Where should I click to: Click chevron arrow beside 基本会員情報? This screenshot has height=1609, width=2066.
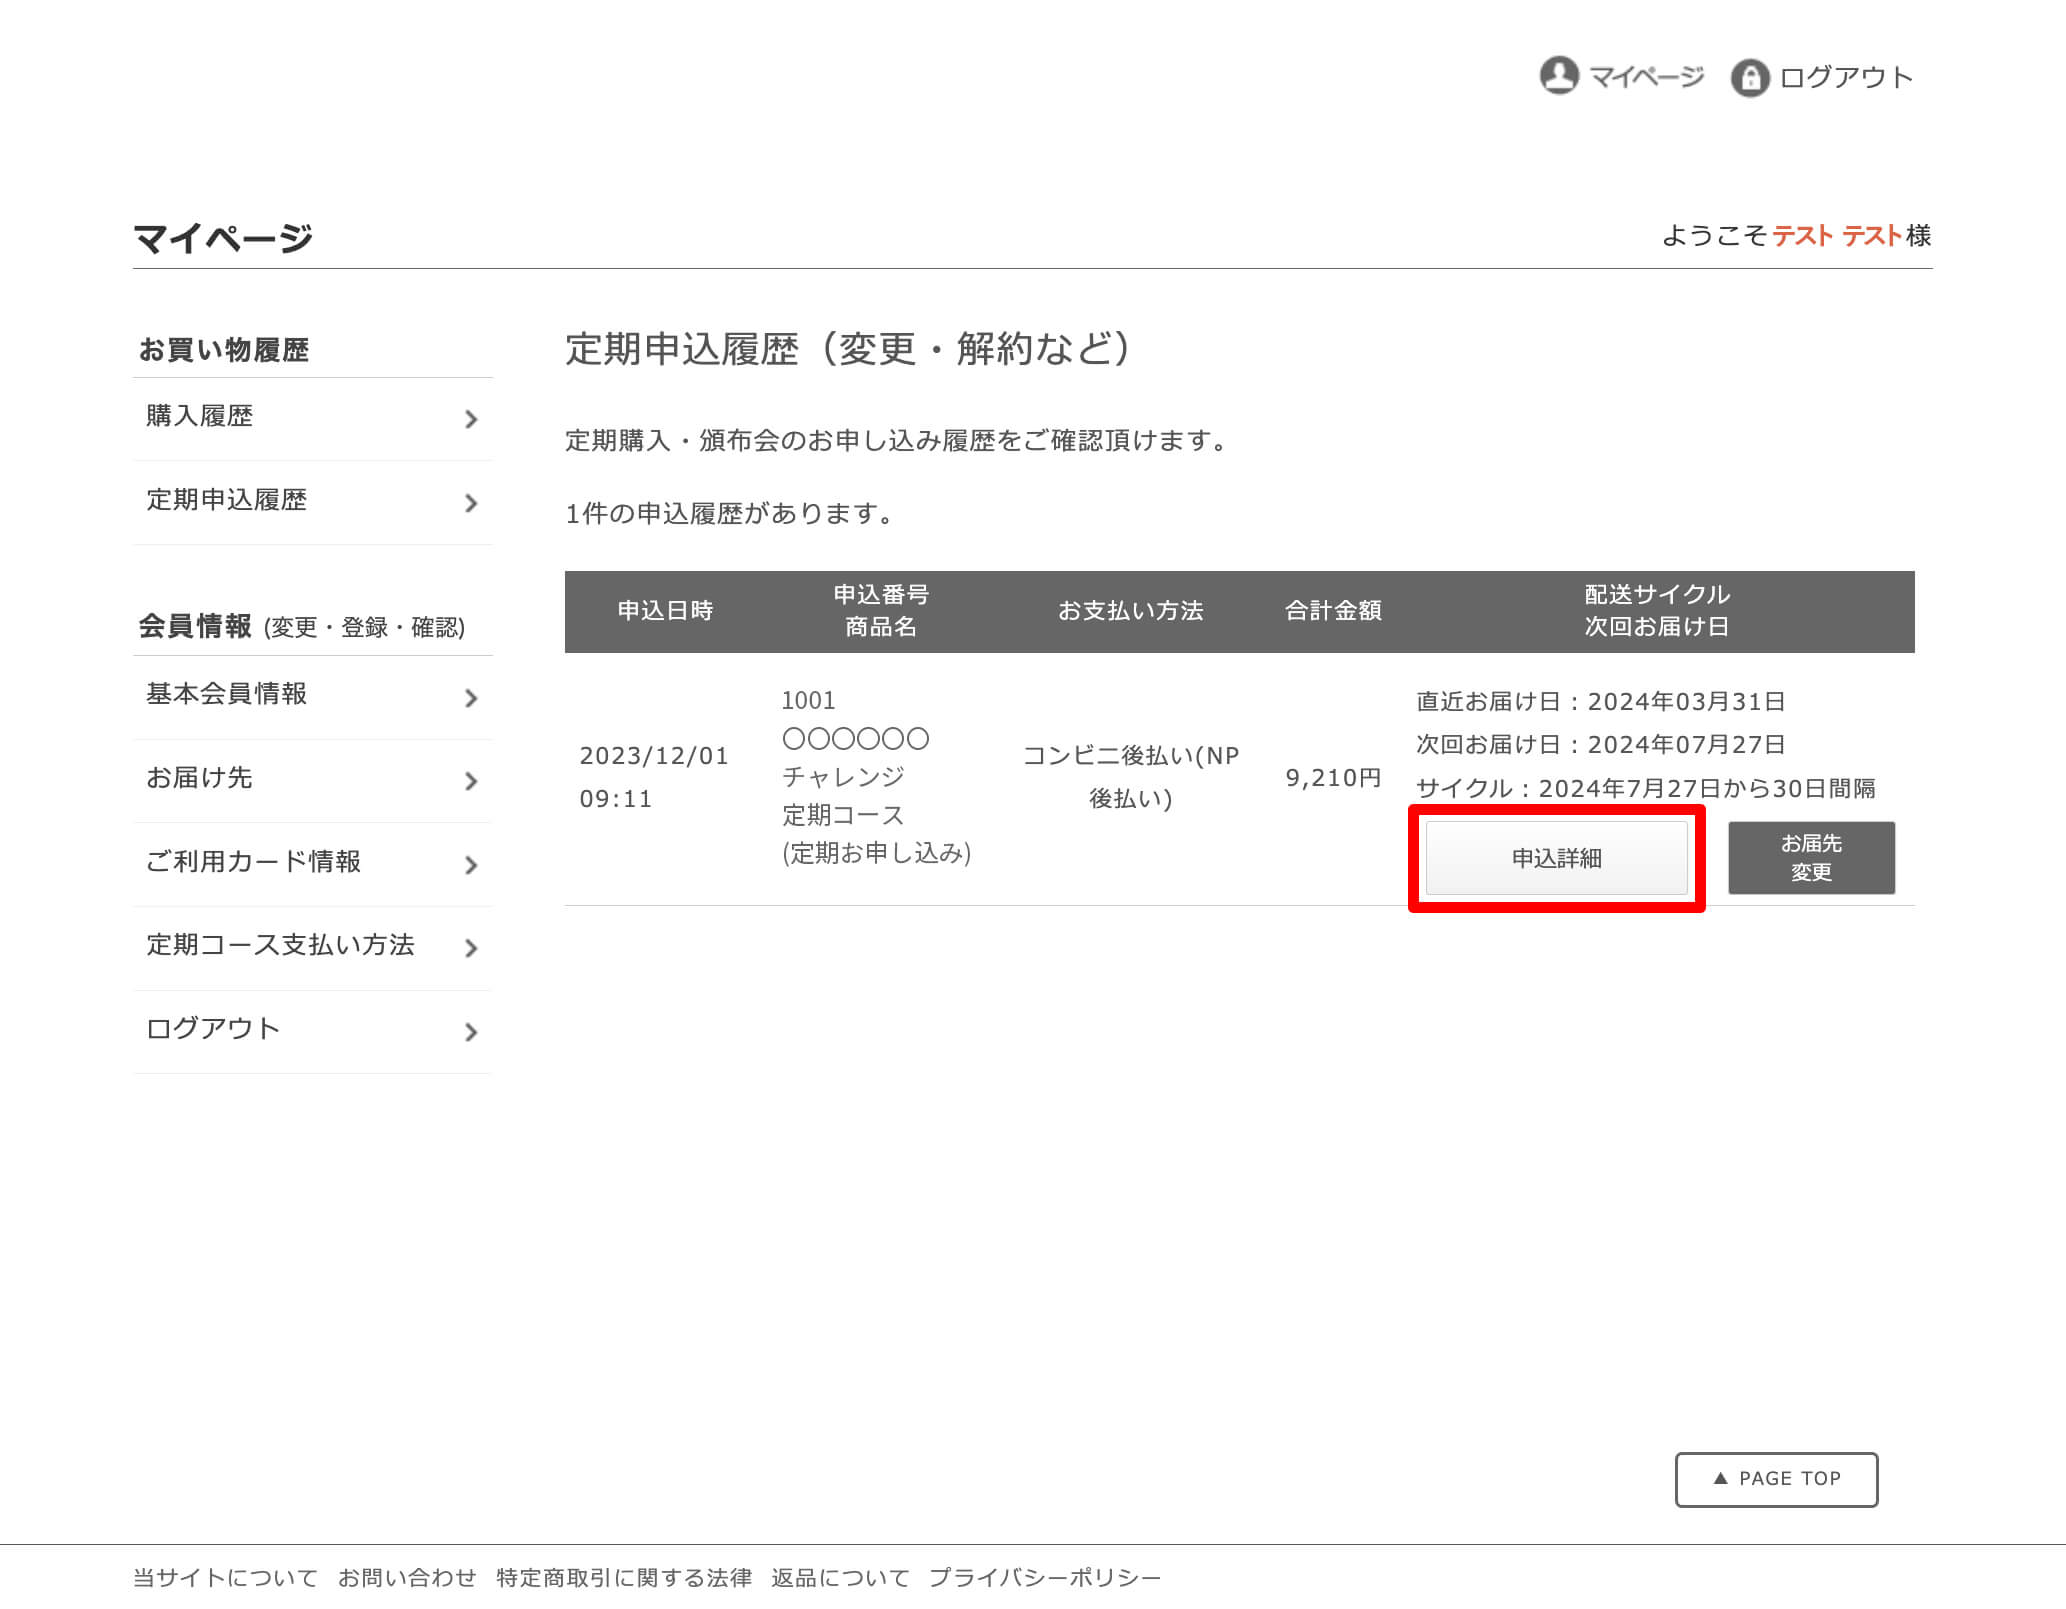click(x=471, y=698)
